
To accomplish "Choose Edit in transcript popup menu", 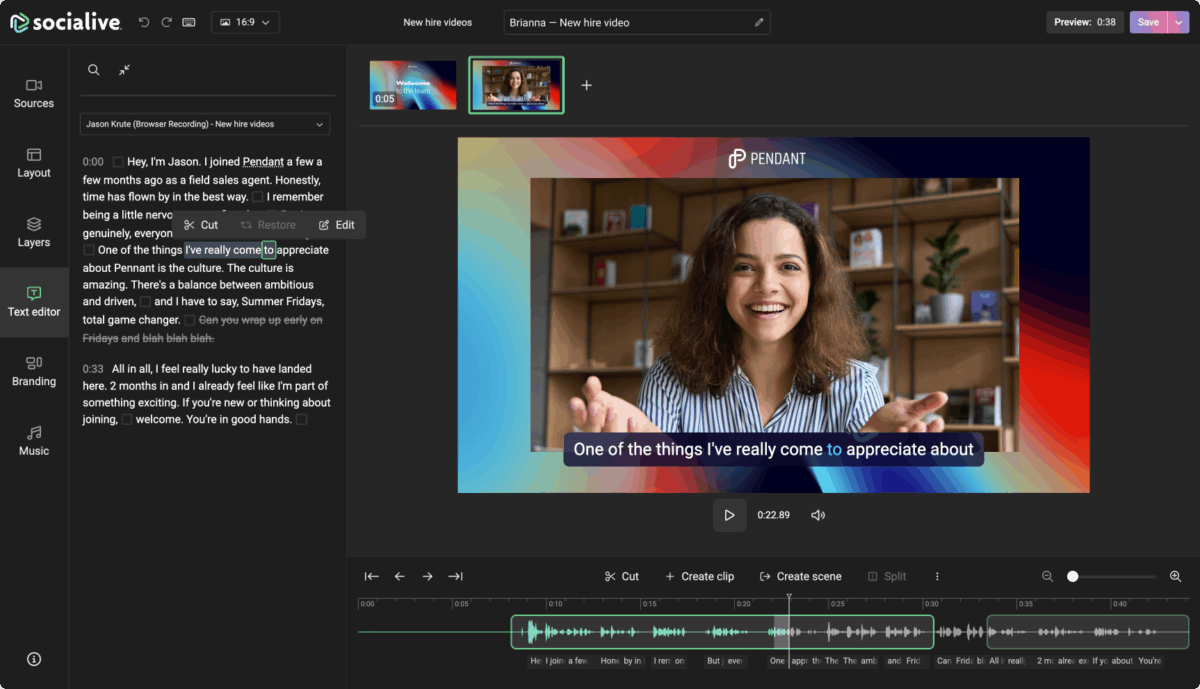I will click(337, 225).
